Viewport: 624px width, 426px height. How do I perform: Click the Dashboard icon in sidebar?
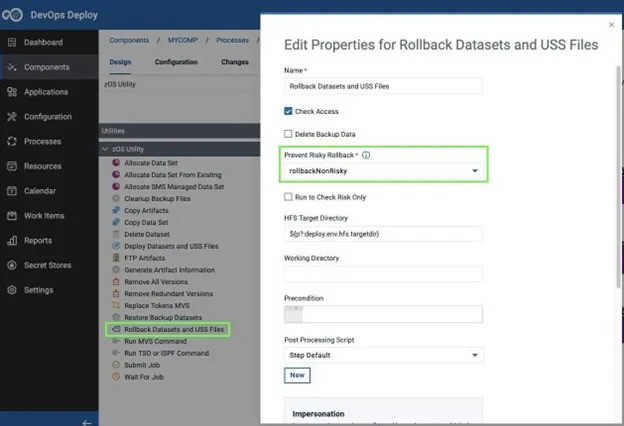(11, 43)
